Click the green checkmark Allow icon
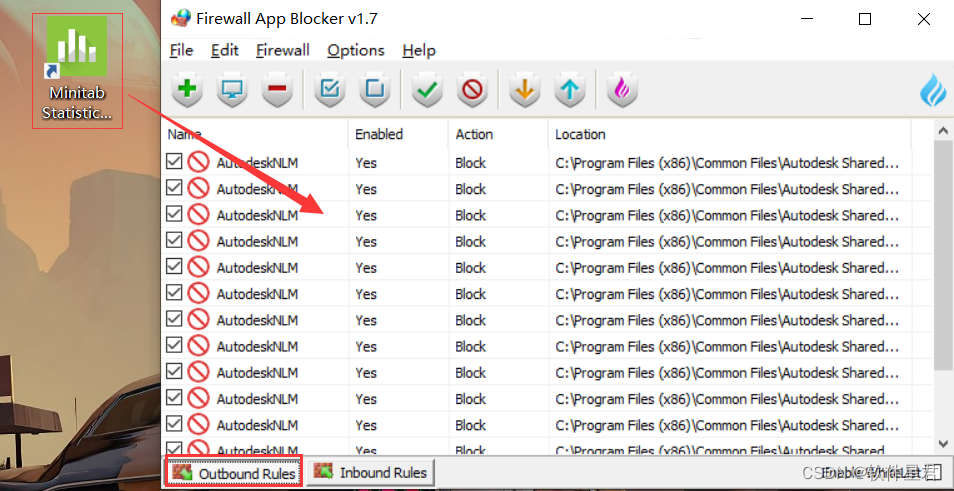The image size is (954, 491). (x=427, y=90)
